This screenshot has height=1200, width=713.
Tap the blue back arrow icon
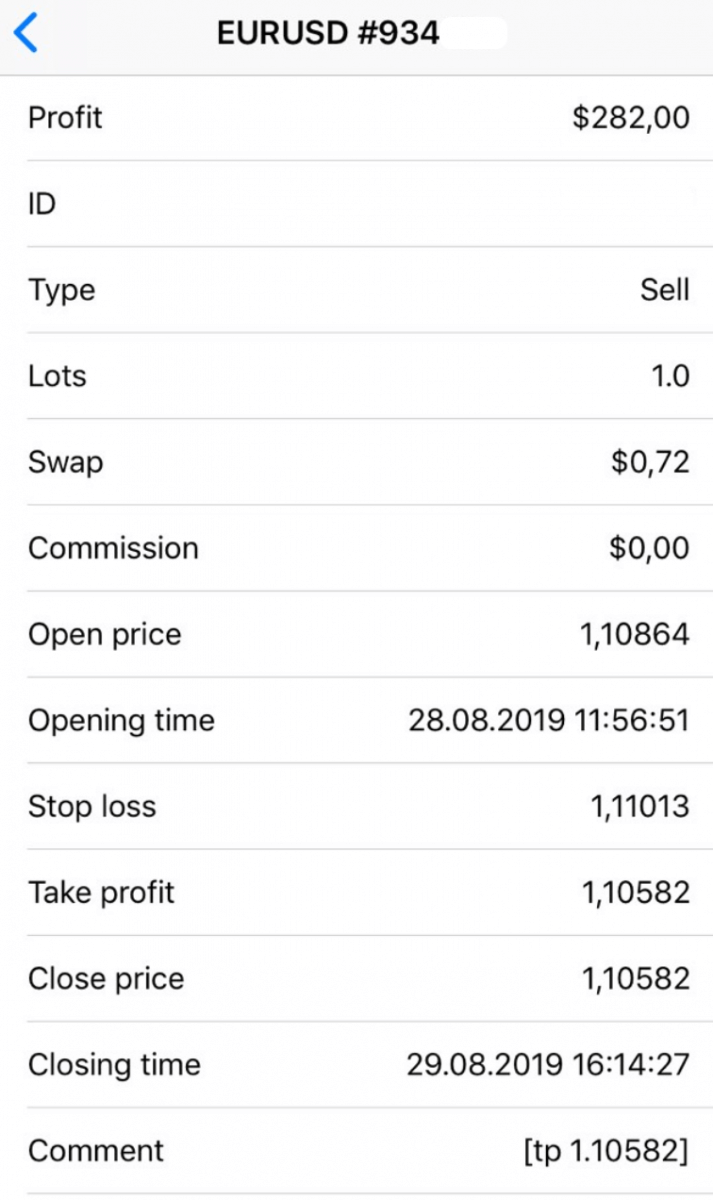(27, 31)
